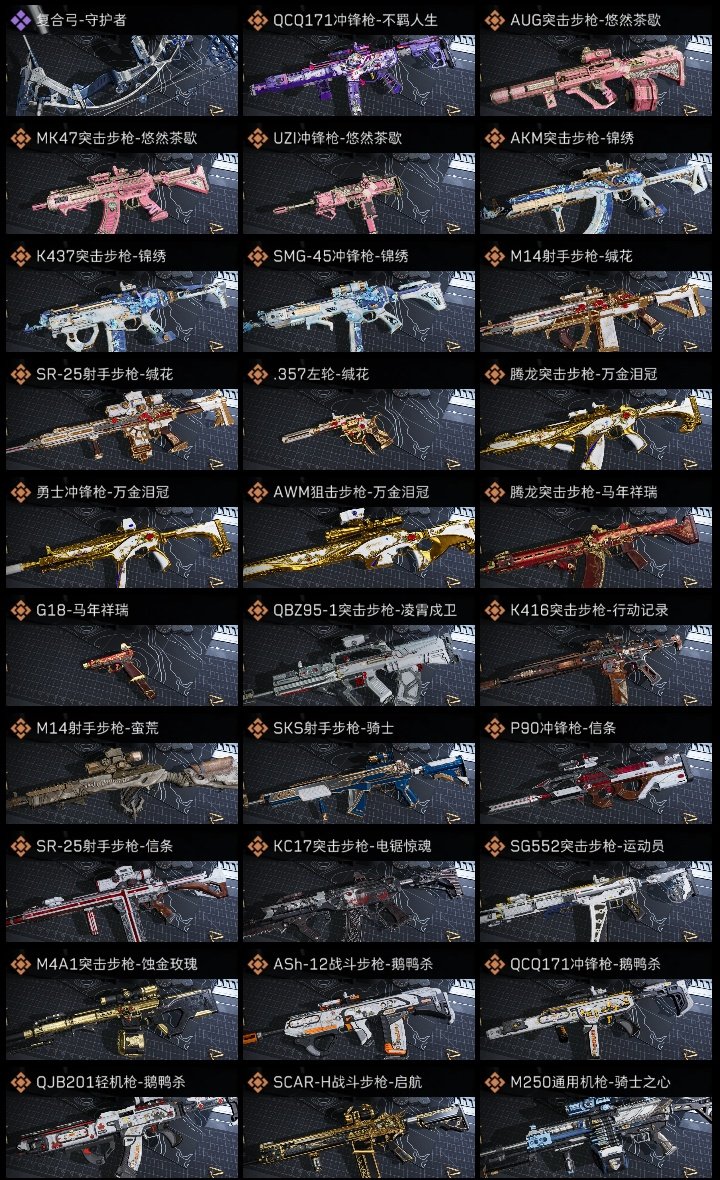Click purple rarity icon beside 复合弓-守护者
Screen dimensions: 720x1180
click(20, 20)
